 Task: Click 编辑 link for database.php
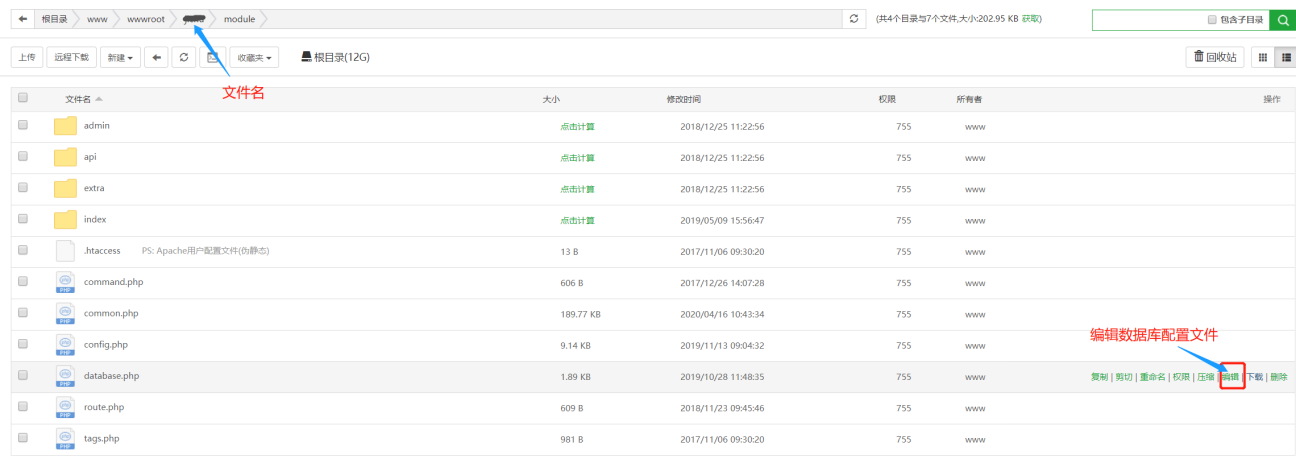coord(1231,377)
